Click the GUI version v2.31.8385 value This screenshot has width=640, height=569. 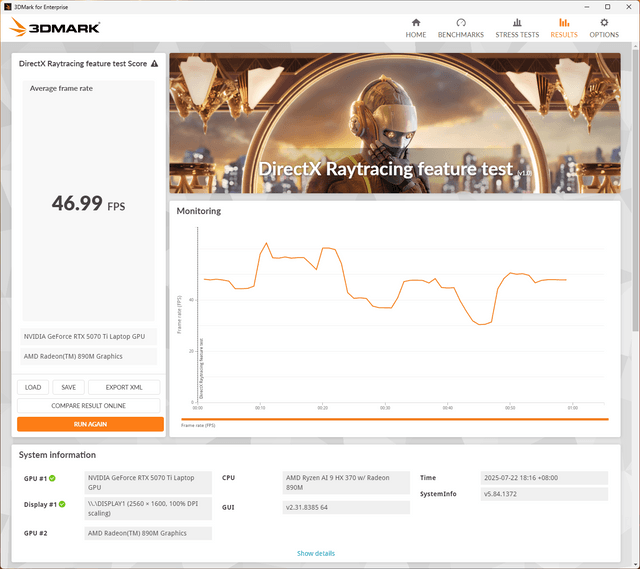click(346, 507)
